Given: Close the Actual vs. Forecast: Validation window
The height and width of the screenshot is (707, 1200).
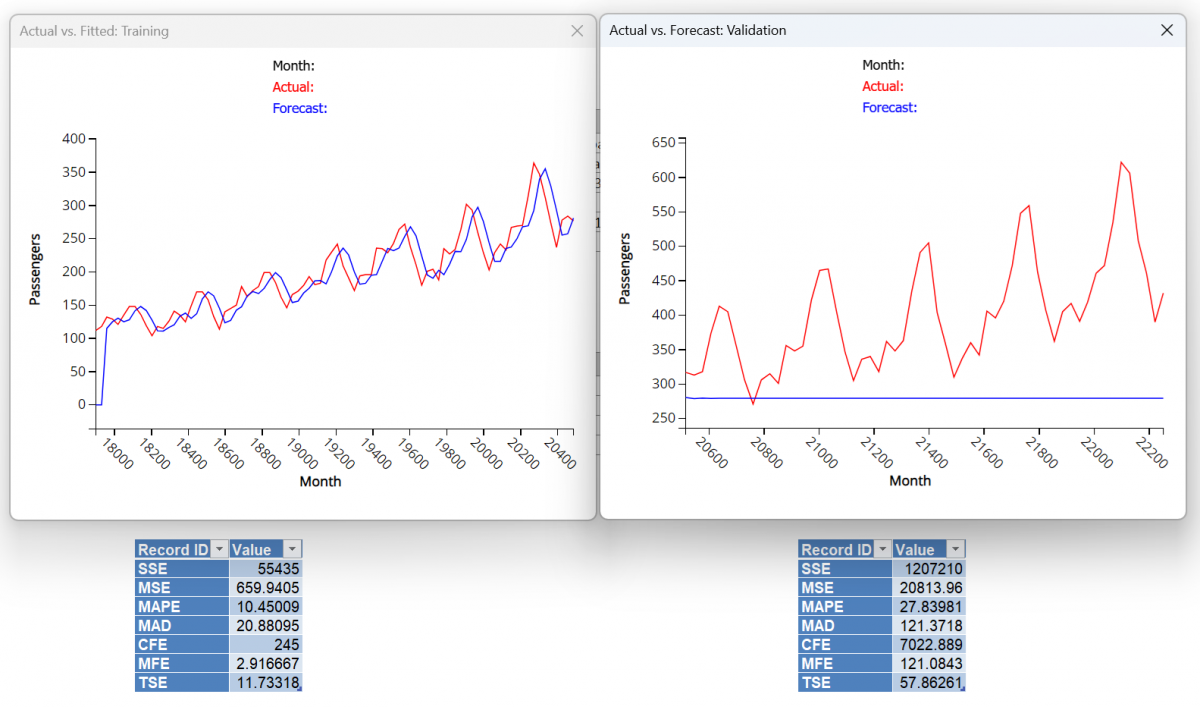Looking at the screenshot, I should 1166,30.
